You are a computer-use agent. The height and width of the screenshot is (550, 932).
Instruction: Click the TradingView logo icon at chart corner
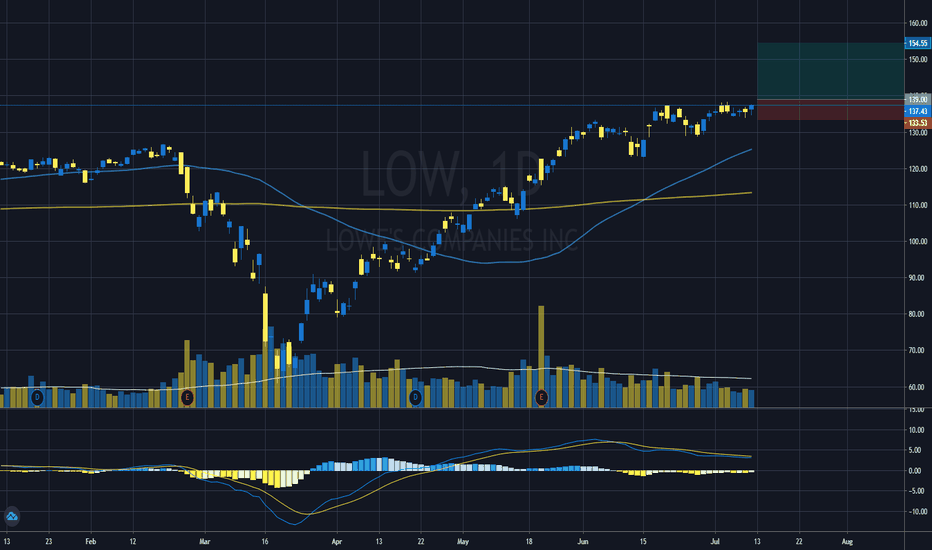click(12, 516)
